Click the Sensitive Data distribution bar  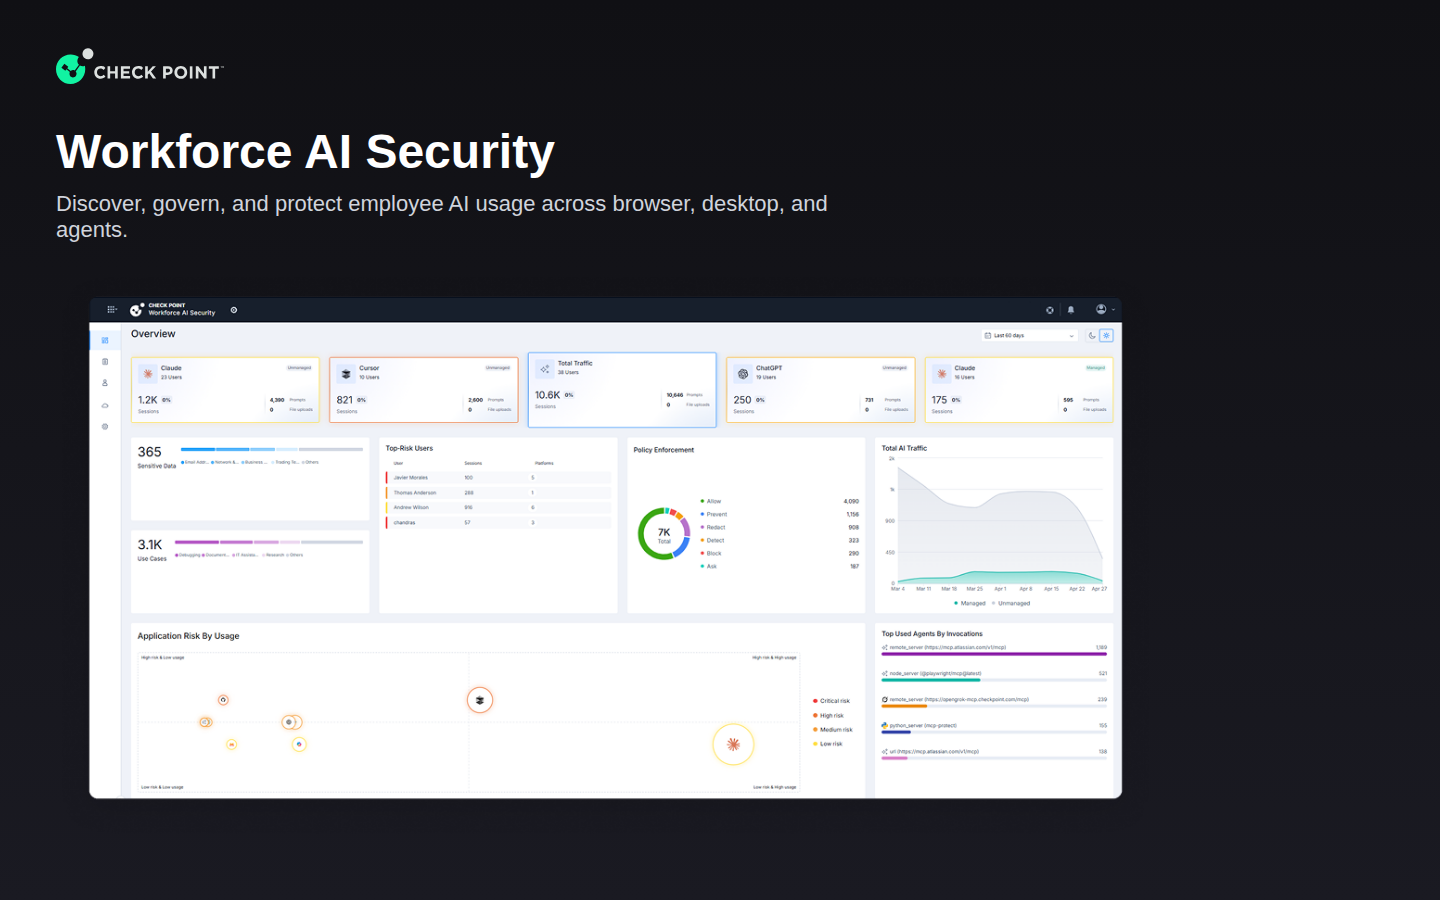pos(272,450)
